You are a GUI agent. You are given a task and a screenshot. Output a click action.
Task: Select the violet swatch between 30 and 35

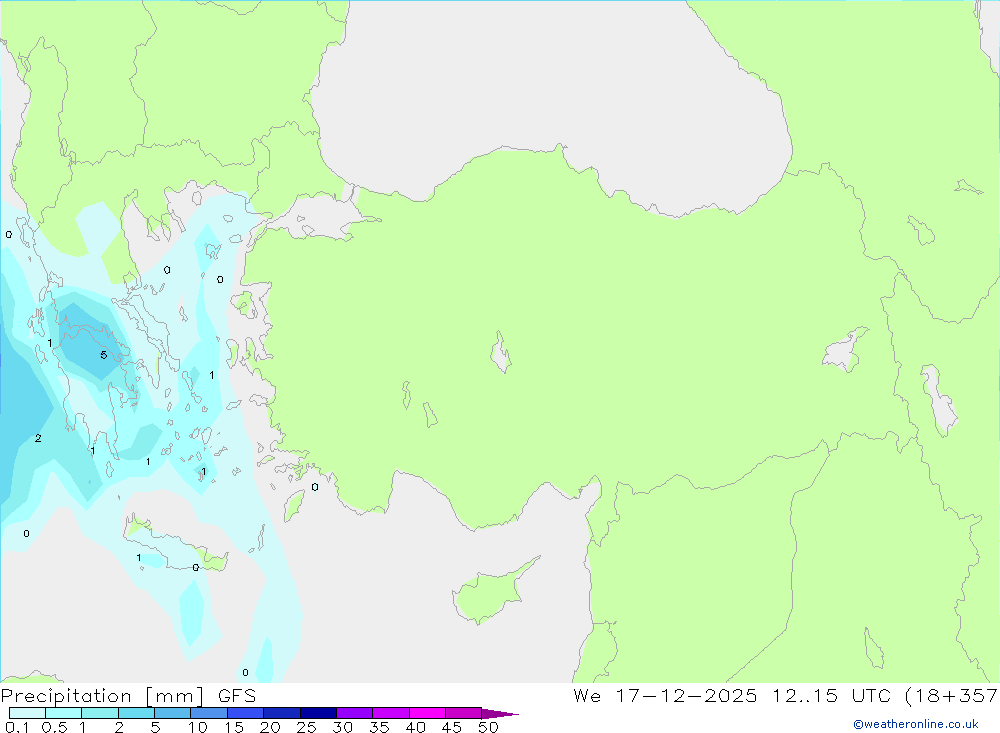[x=355, y=713]
